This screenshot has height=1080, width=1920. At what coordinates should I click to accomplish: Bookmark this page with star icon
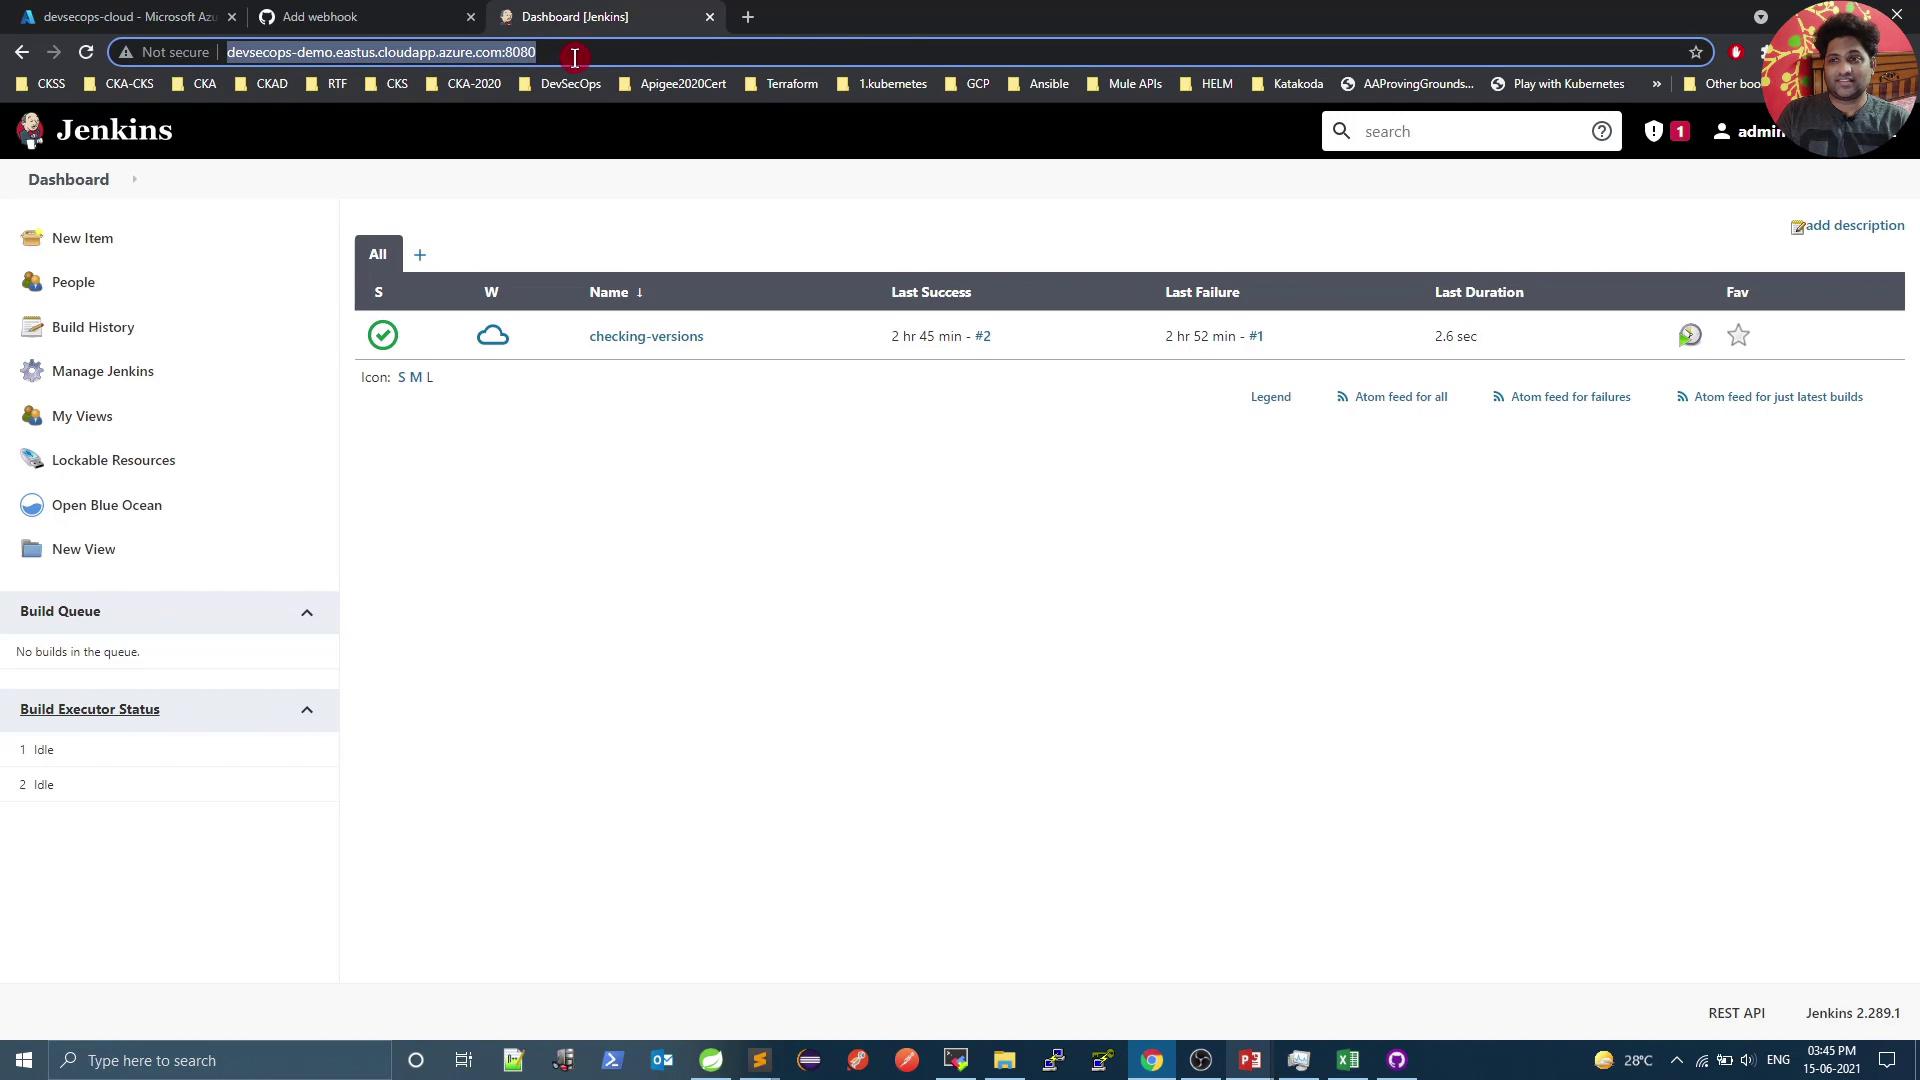click(x=1696, y=52)
